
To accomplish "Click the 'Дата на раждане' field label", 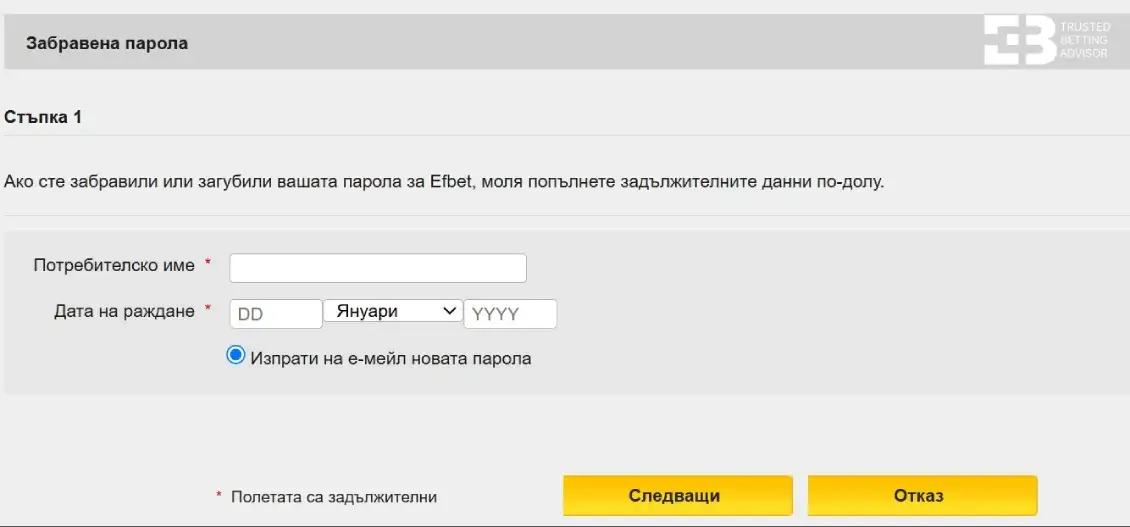I will tap(124, 311).
